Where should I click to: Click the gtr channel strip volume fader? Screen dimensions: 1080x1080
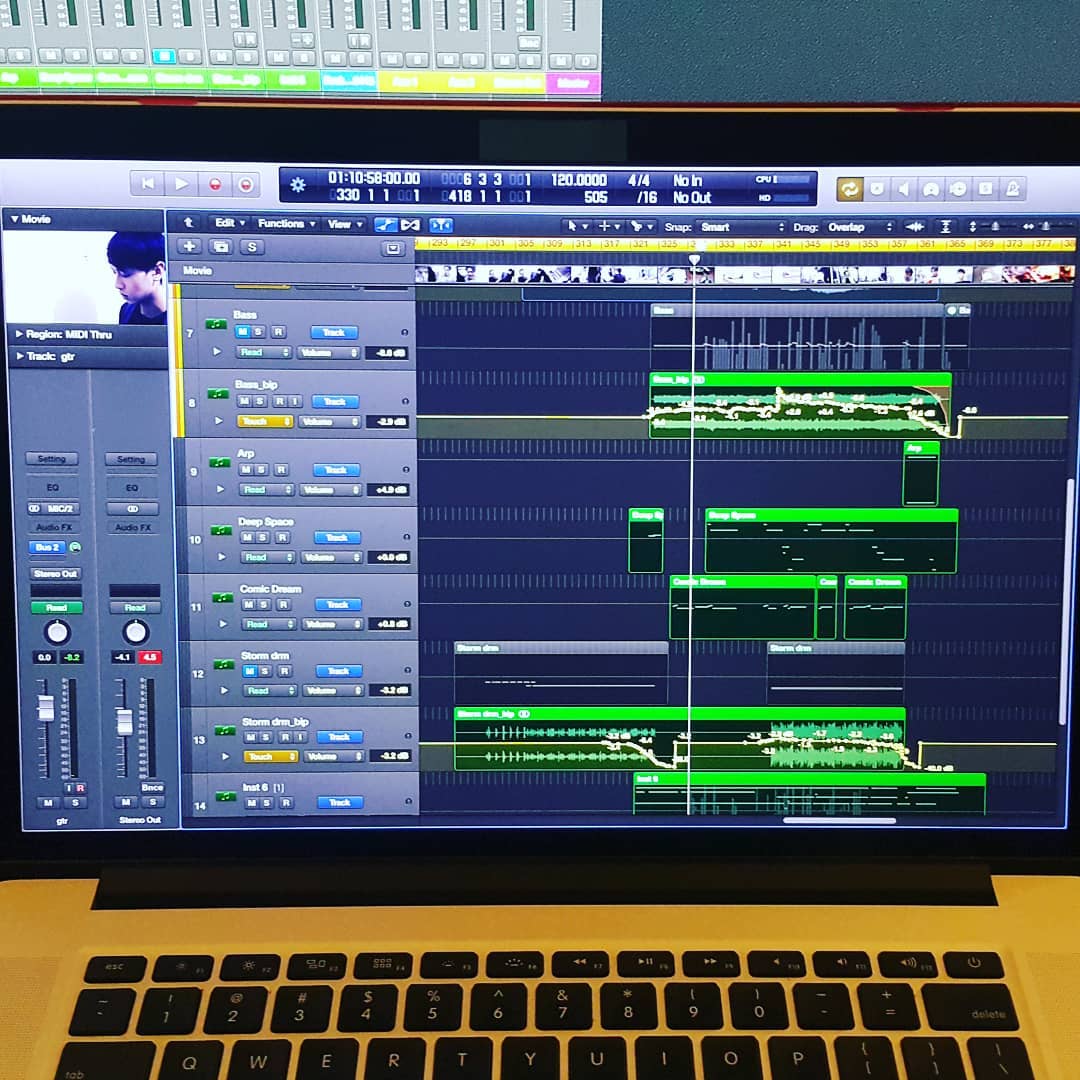46,709
